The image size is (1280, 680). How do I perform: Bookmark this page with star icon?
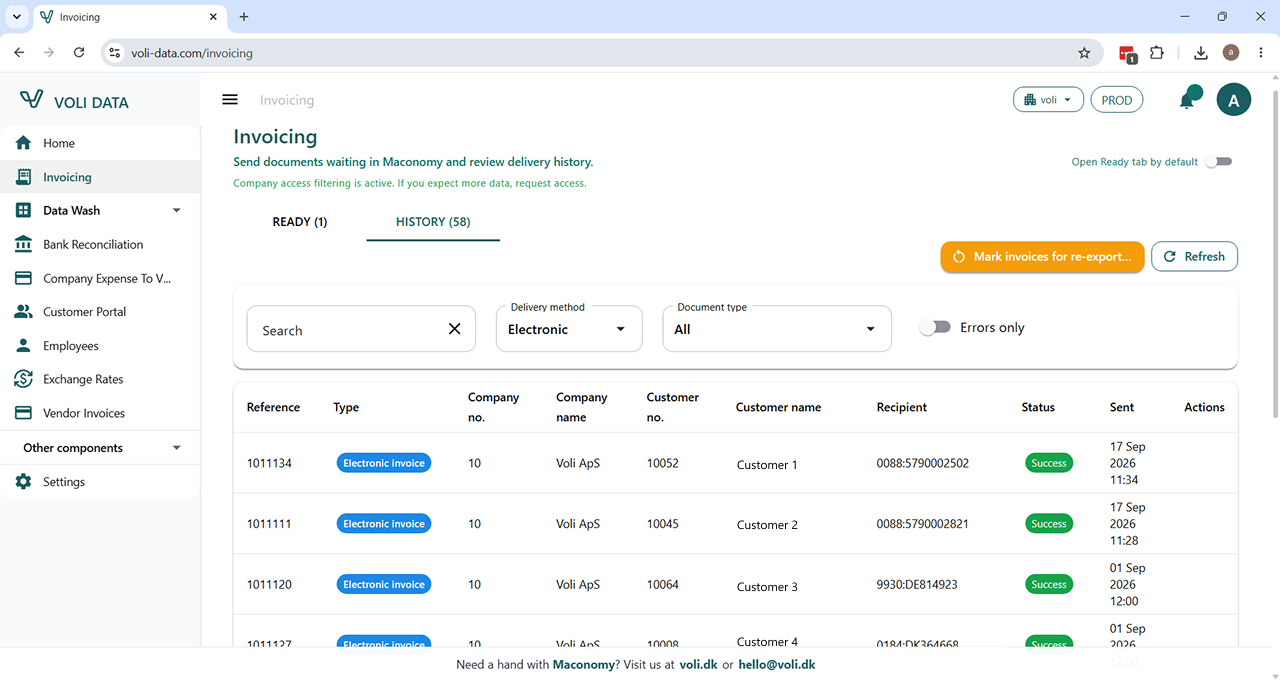pos(1084,53)
